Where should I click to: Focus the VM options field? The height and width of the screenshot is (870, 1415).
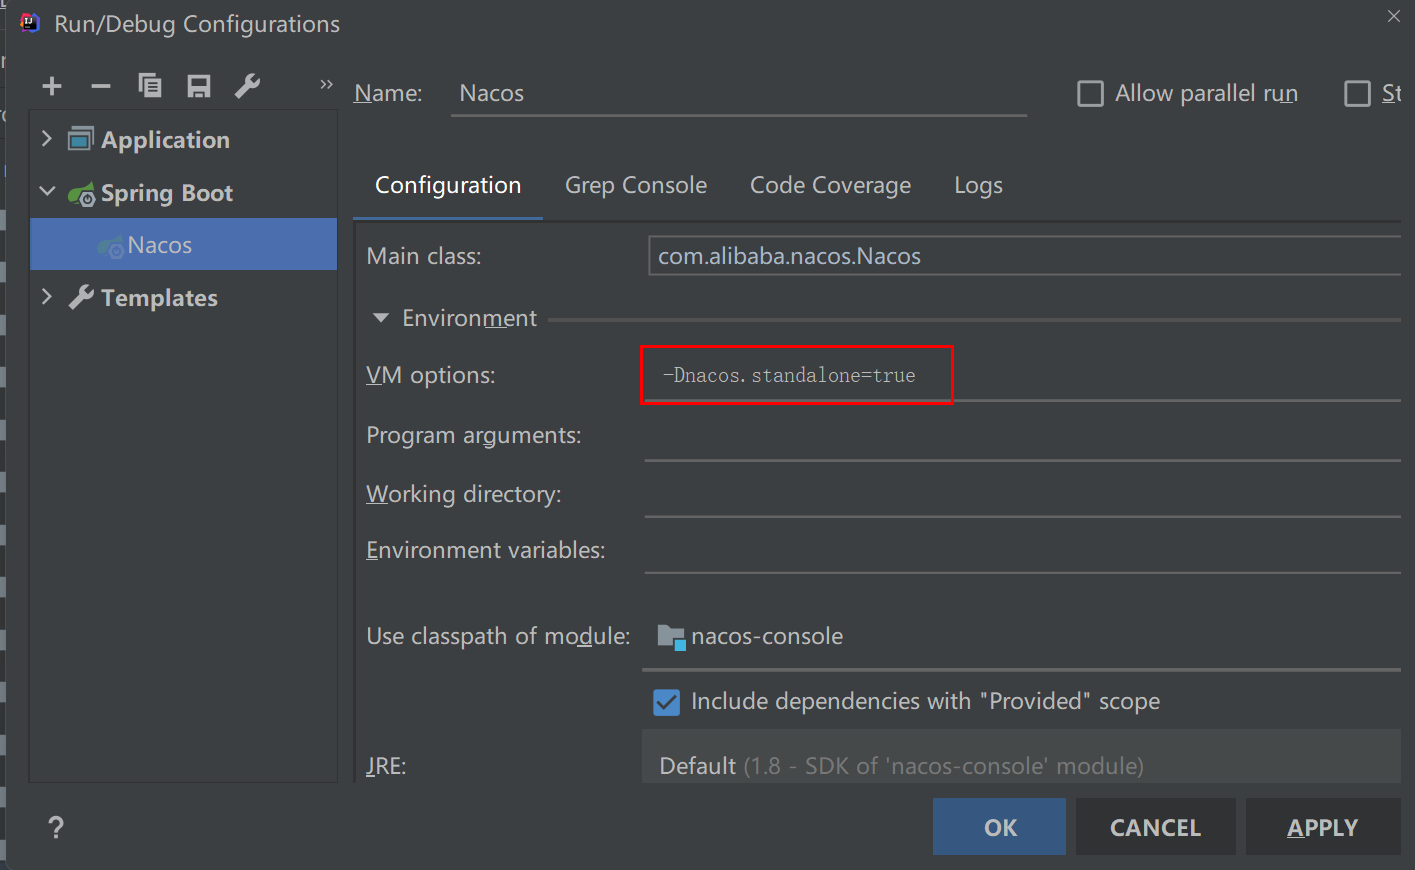(x=1022, y=375)
